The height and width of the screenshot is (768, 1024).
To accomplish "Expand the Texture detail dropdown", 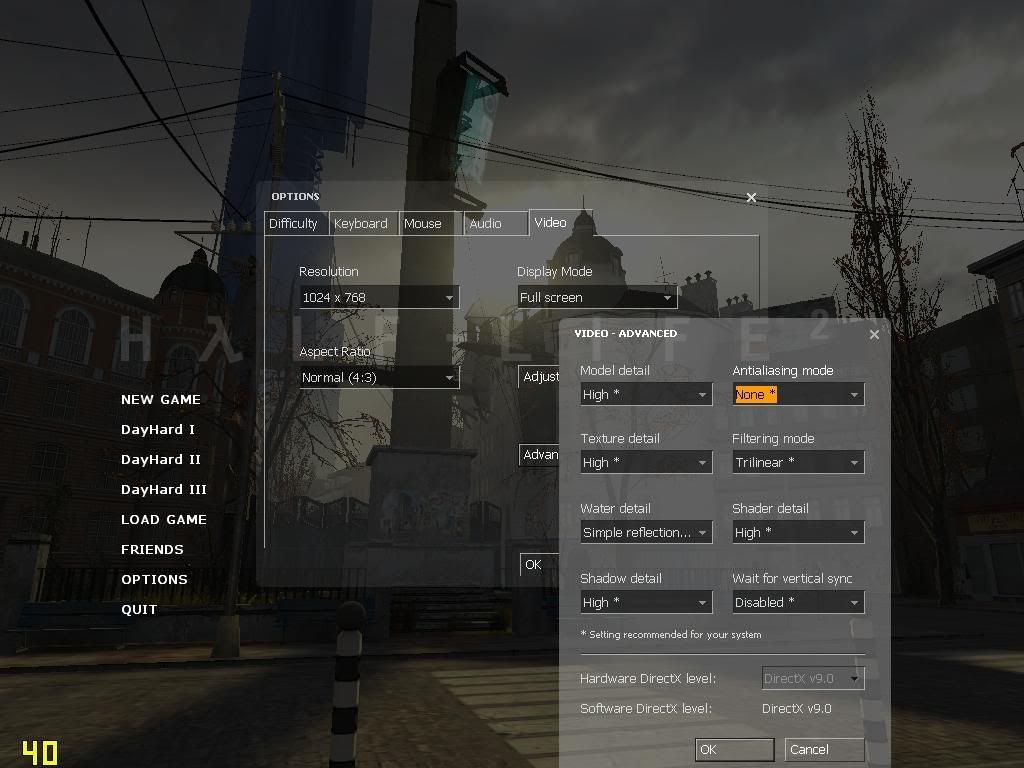I will (646, 462).
